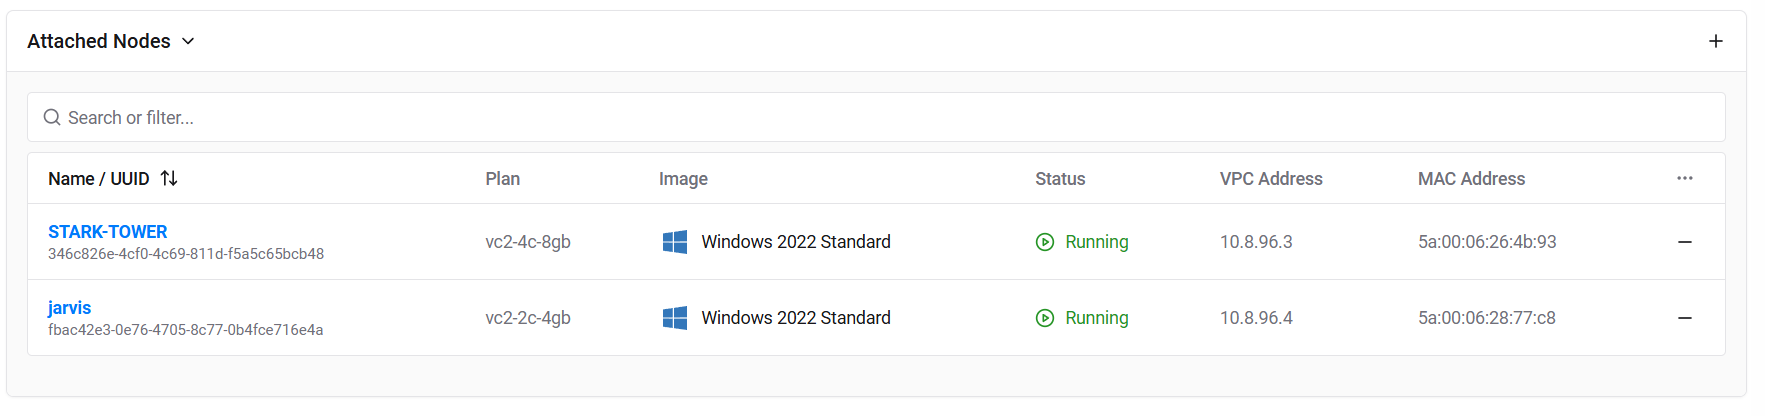Detach jarvis using its minus icon
This screenshot has width=1765, height=416.
click(x=1685, y=318)
